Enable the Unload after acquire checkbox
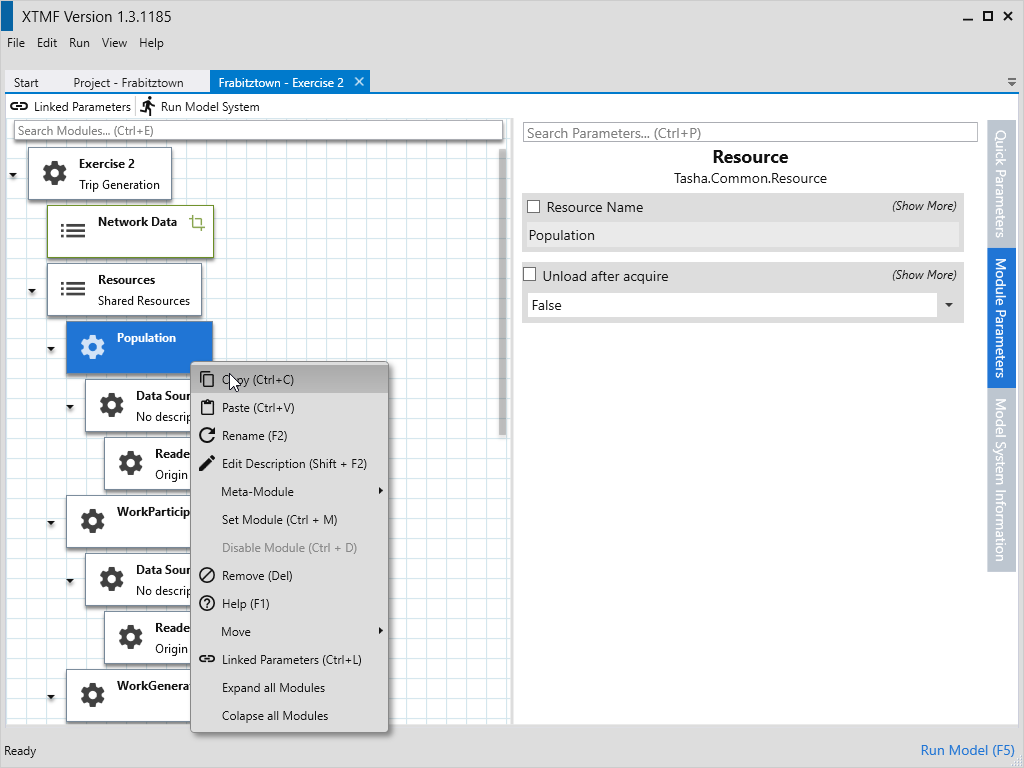Image resolution: width=1024 pixels, height=768 pixels. tap(530, 275)
